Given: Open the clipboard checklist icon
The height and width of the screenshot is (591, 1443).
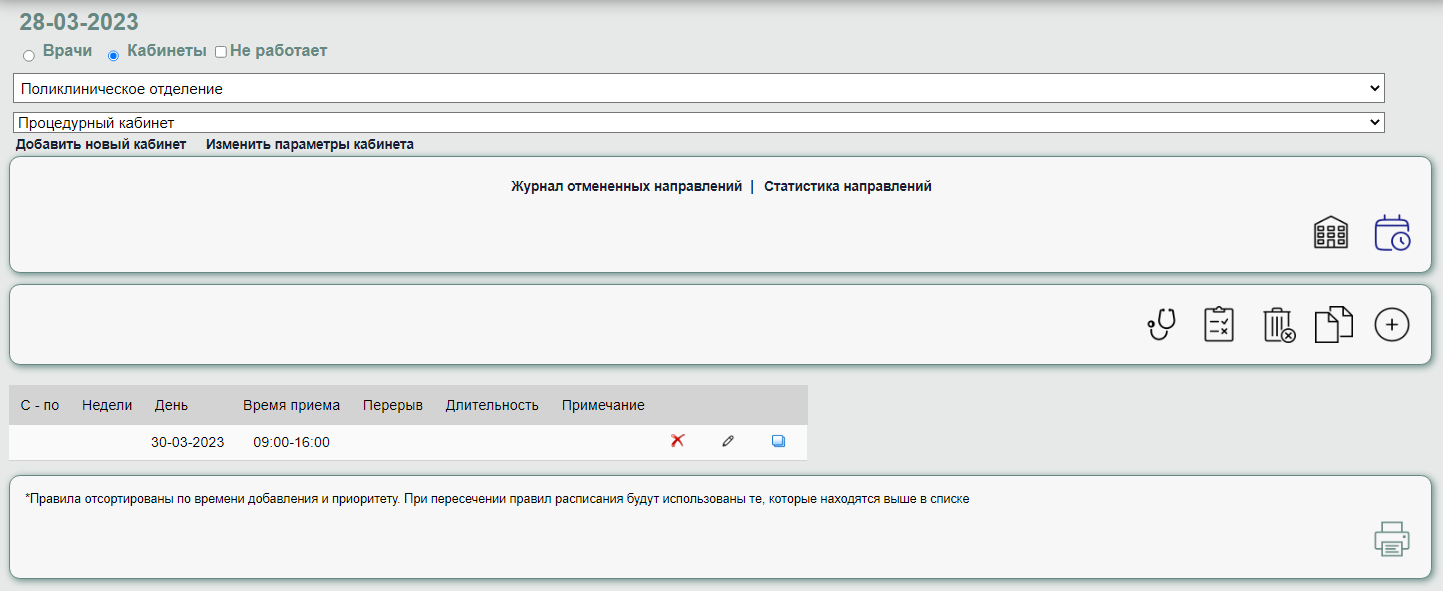Looking at the screenshot, I should pos(1219,325).
